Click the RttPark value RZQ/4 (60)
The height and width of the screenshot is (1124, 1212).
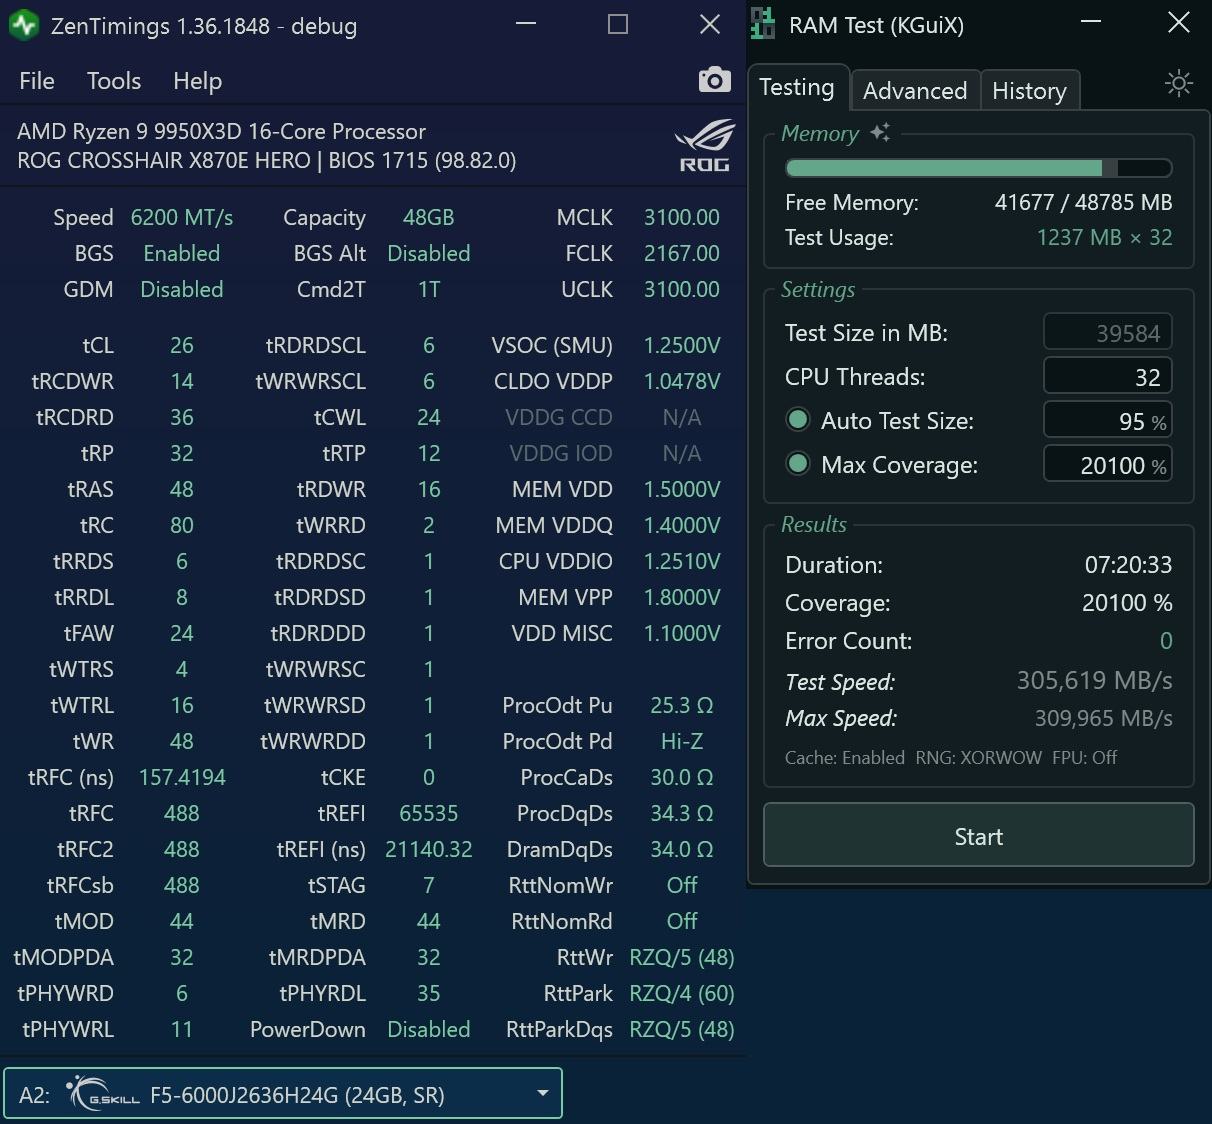point(681,993)
